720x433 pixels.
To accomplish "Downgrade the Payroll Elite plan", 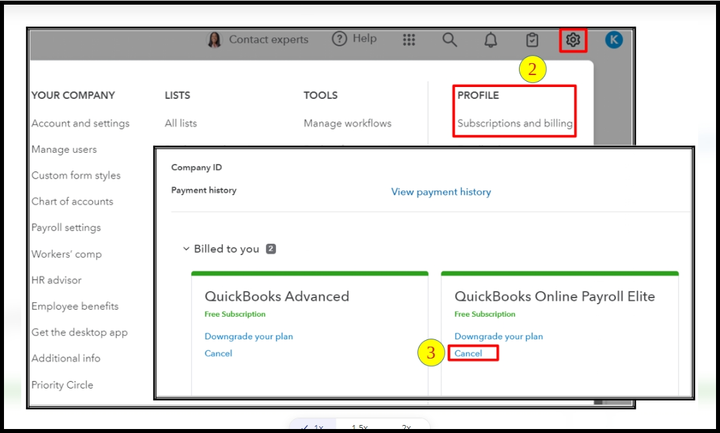I will point(498,337).
